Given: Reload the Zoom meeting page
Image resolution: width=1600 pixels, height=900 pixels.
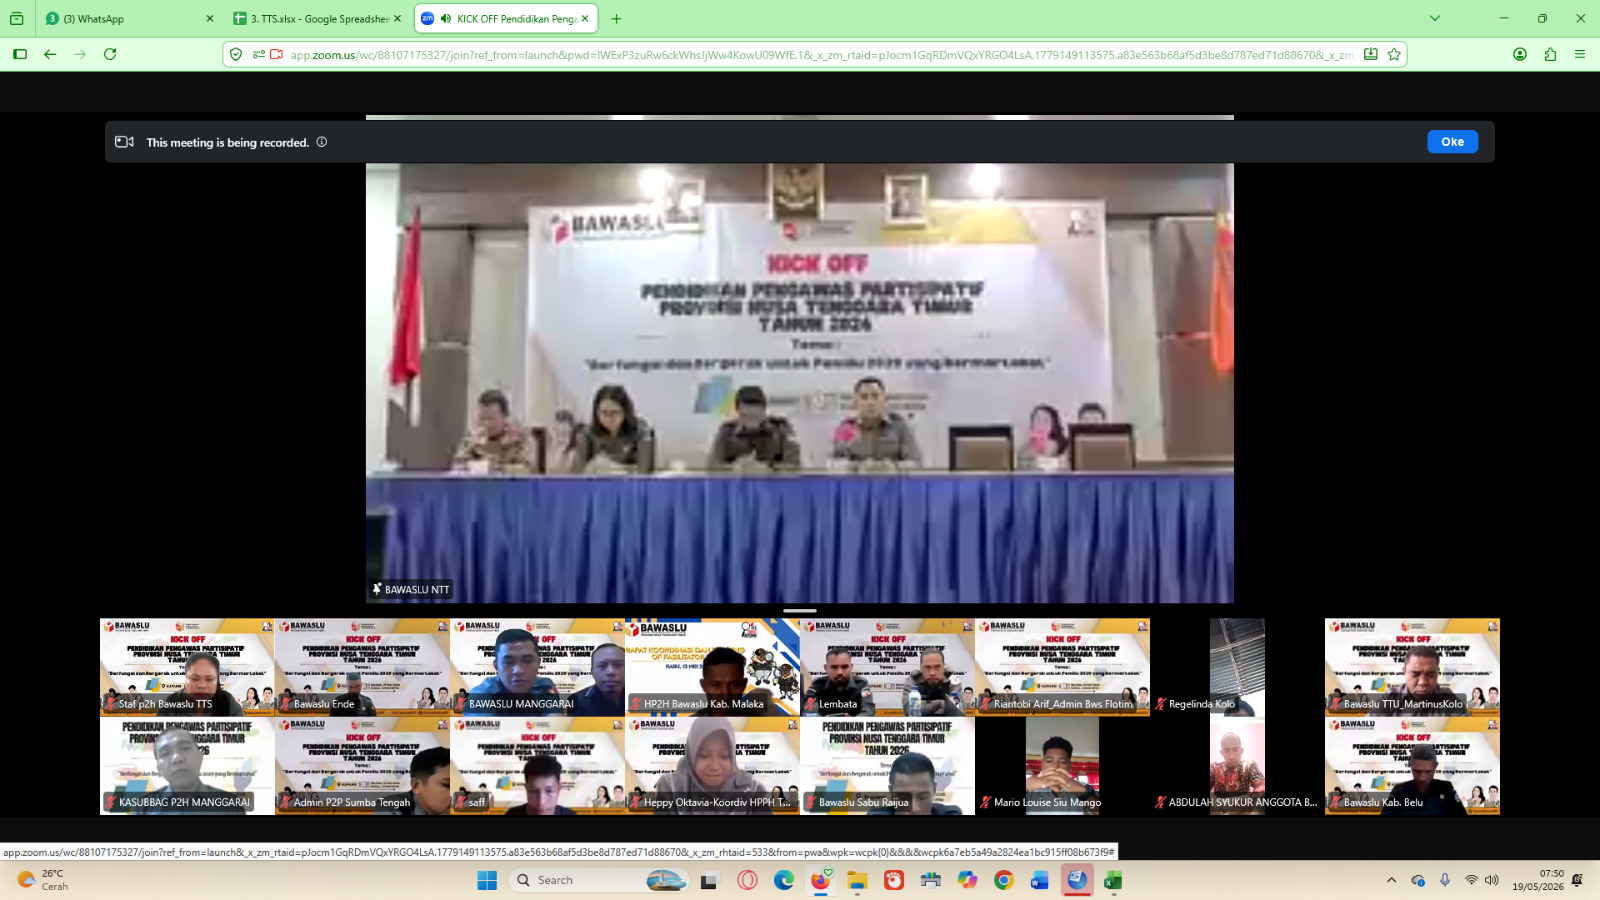Looking at the screenshot, I should coord(110,54).
